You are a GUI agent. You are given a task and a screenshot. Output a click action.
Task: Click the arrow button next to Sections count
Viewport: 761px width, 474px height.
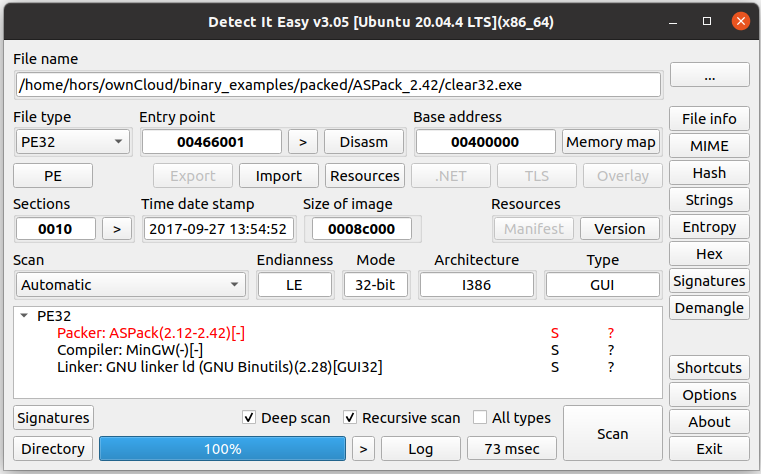(x=117, y=229)
